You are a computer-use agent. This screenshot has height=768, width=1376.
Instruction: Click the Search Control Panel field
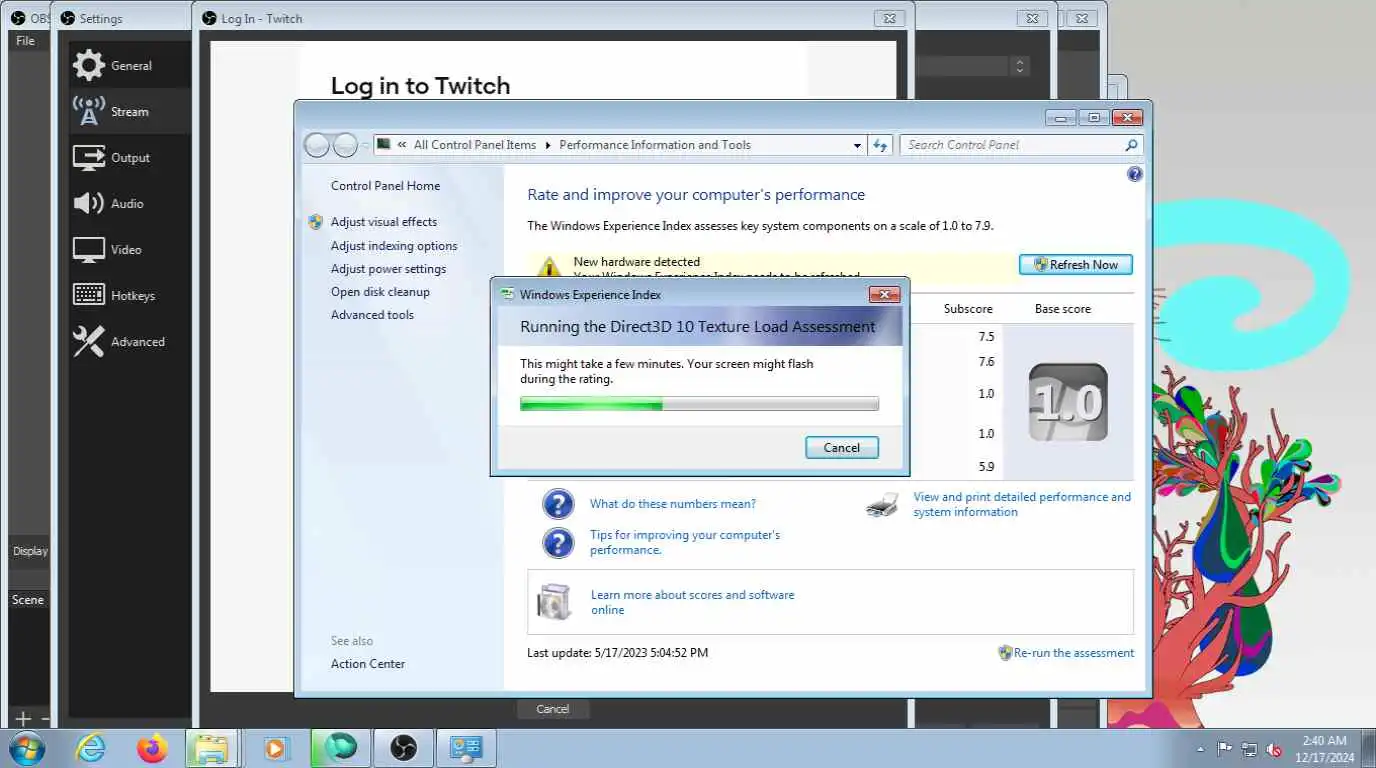(x=1010, y=145)
